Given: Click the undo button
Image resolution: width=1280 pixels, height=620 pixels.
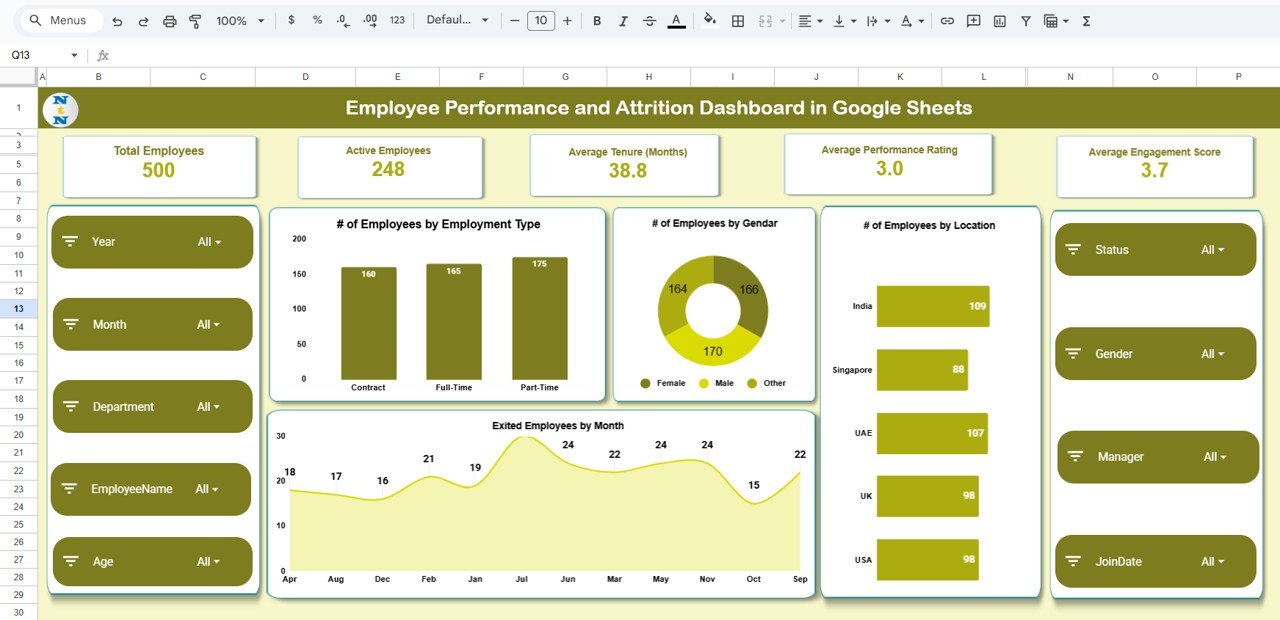Looking at the screenshot, I should coord(117,19).
